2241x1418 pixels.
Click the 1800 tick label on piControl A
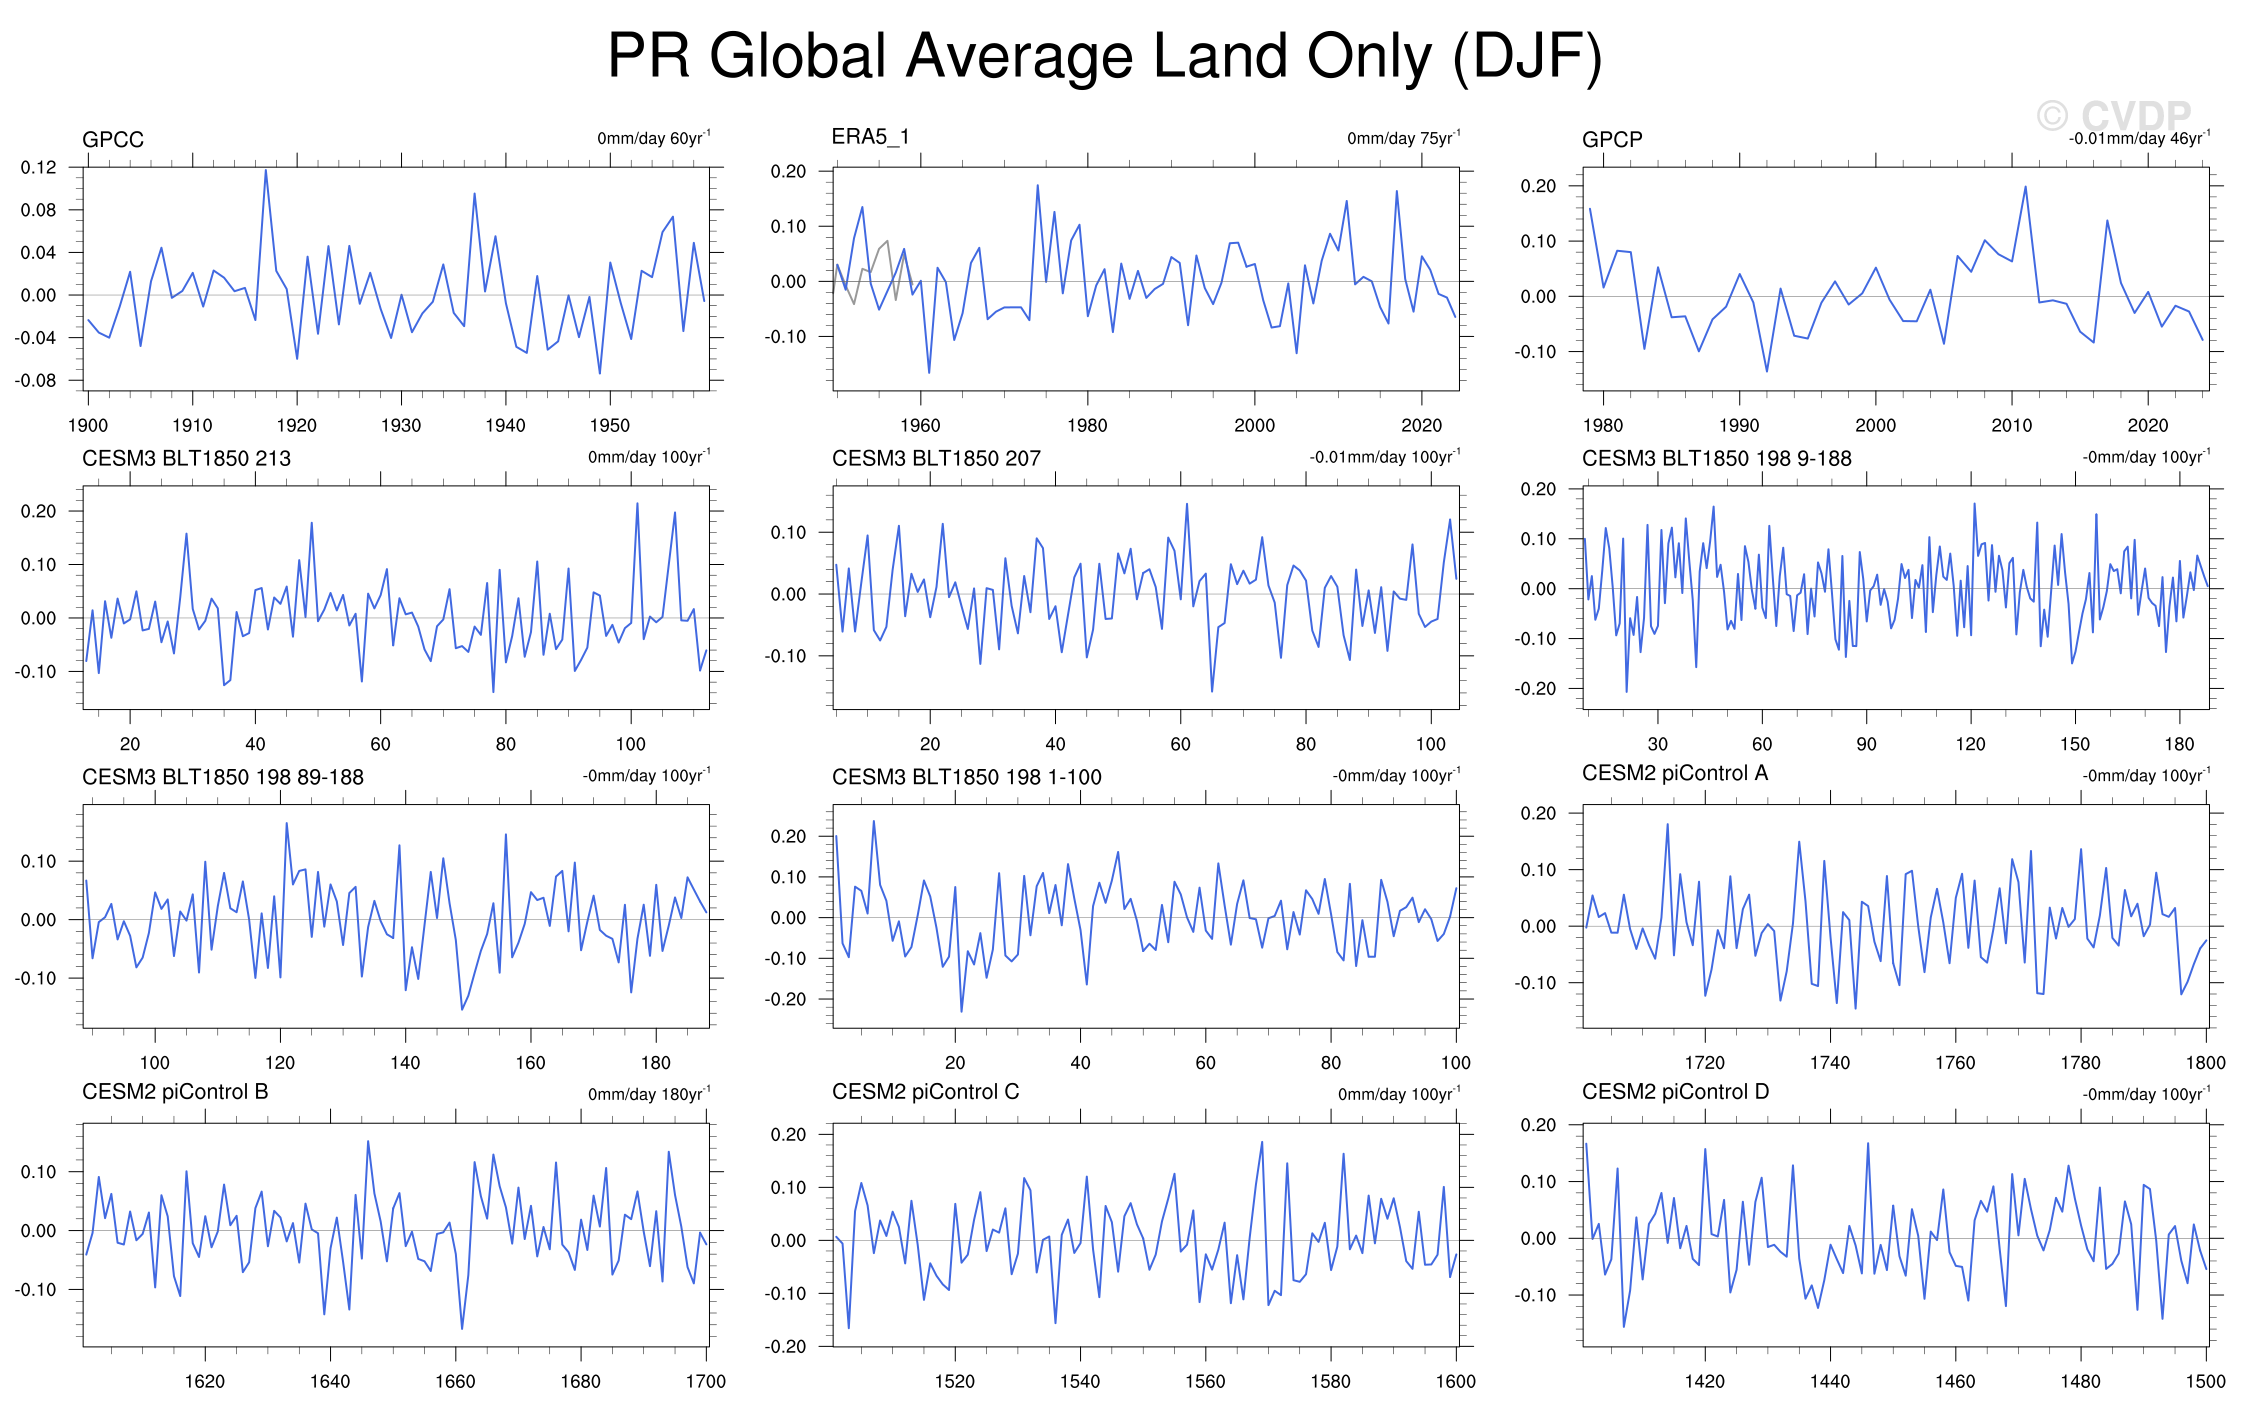tap(2205, 1063)
